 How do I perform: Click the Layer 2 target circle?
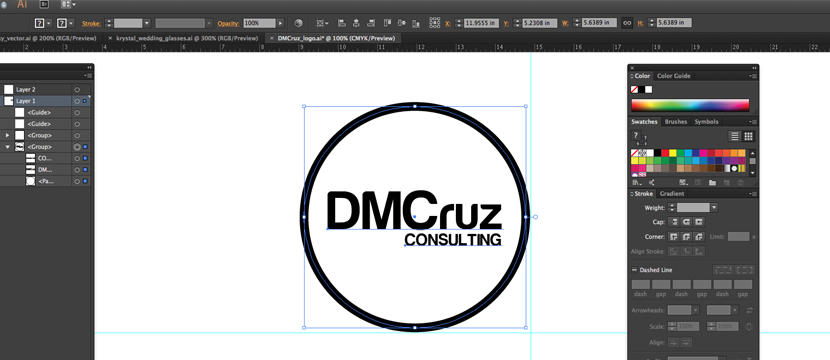[77, 90]
